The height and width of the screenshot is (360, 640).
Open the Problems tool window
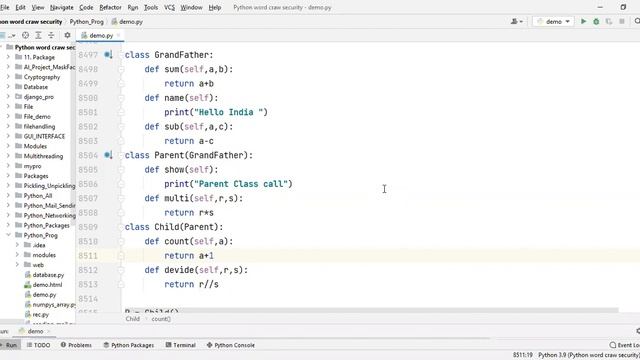(76, 345)
